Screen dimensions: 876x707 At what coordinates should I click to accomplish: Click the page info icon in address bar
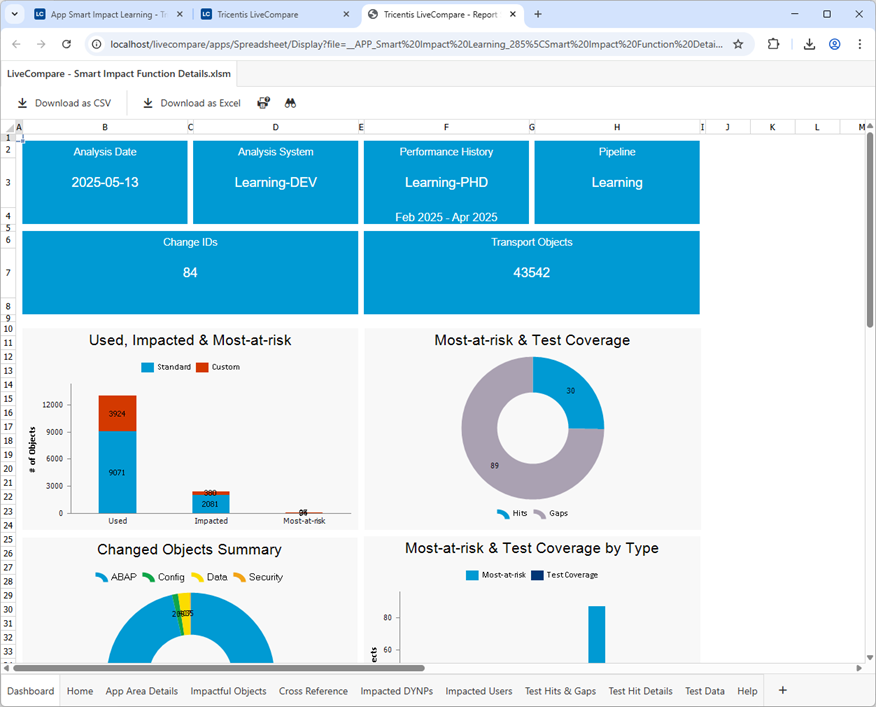click(x=94, y=44)
